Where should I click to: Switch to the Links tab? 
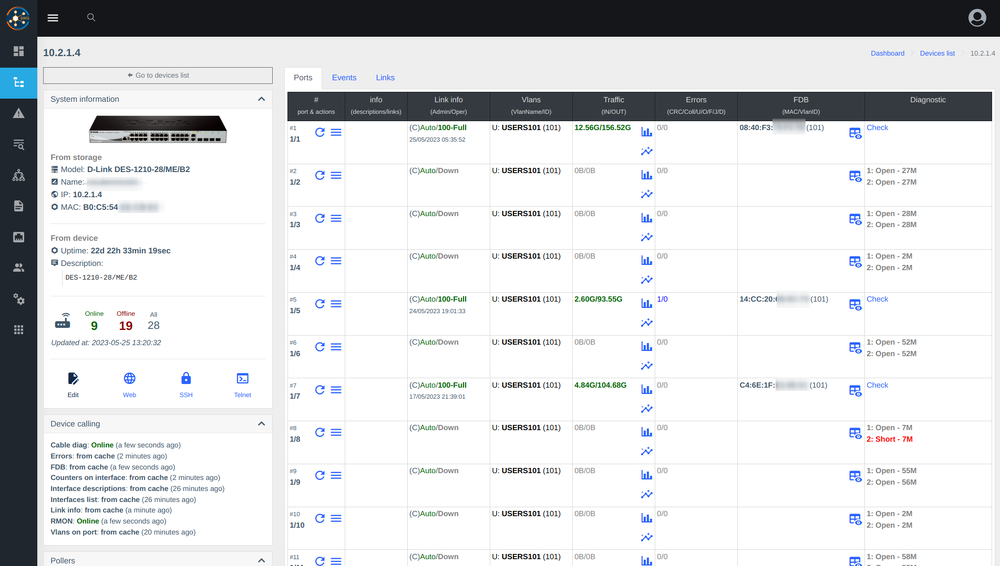click(x=385, y=77)
